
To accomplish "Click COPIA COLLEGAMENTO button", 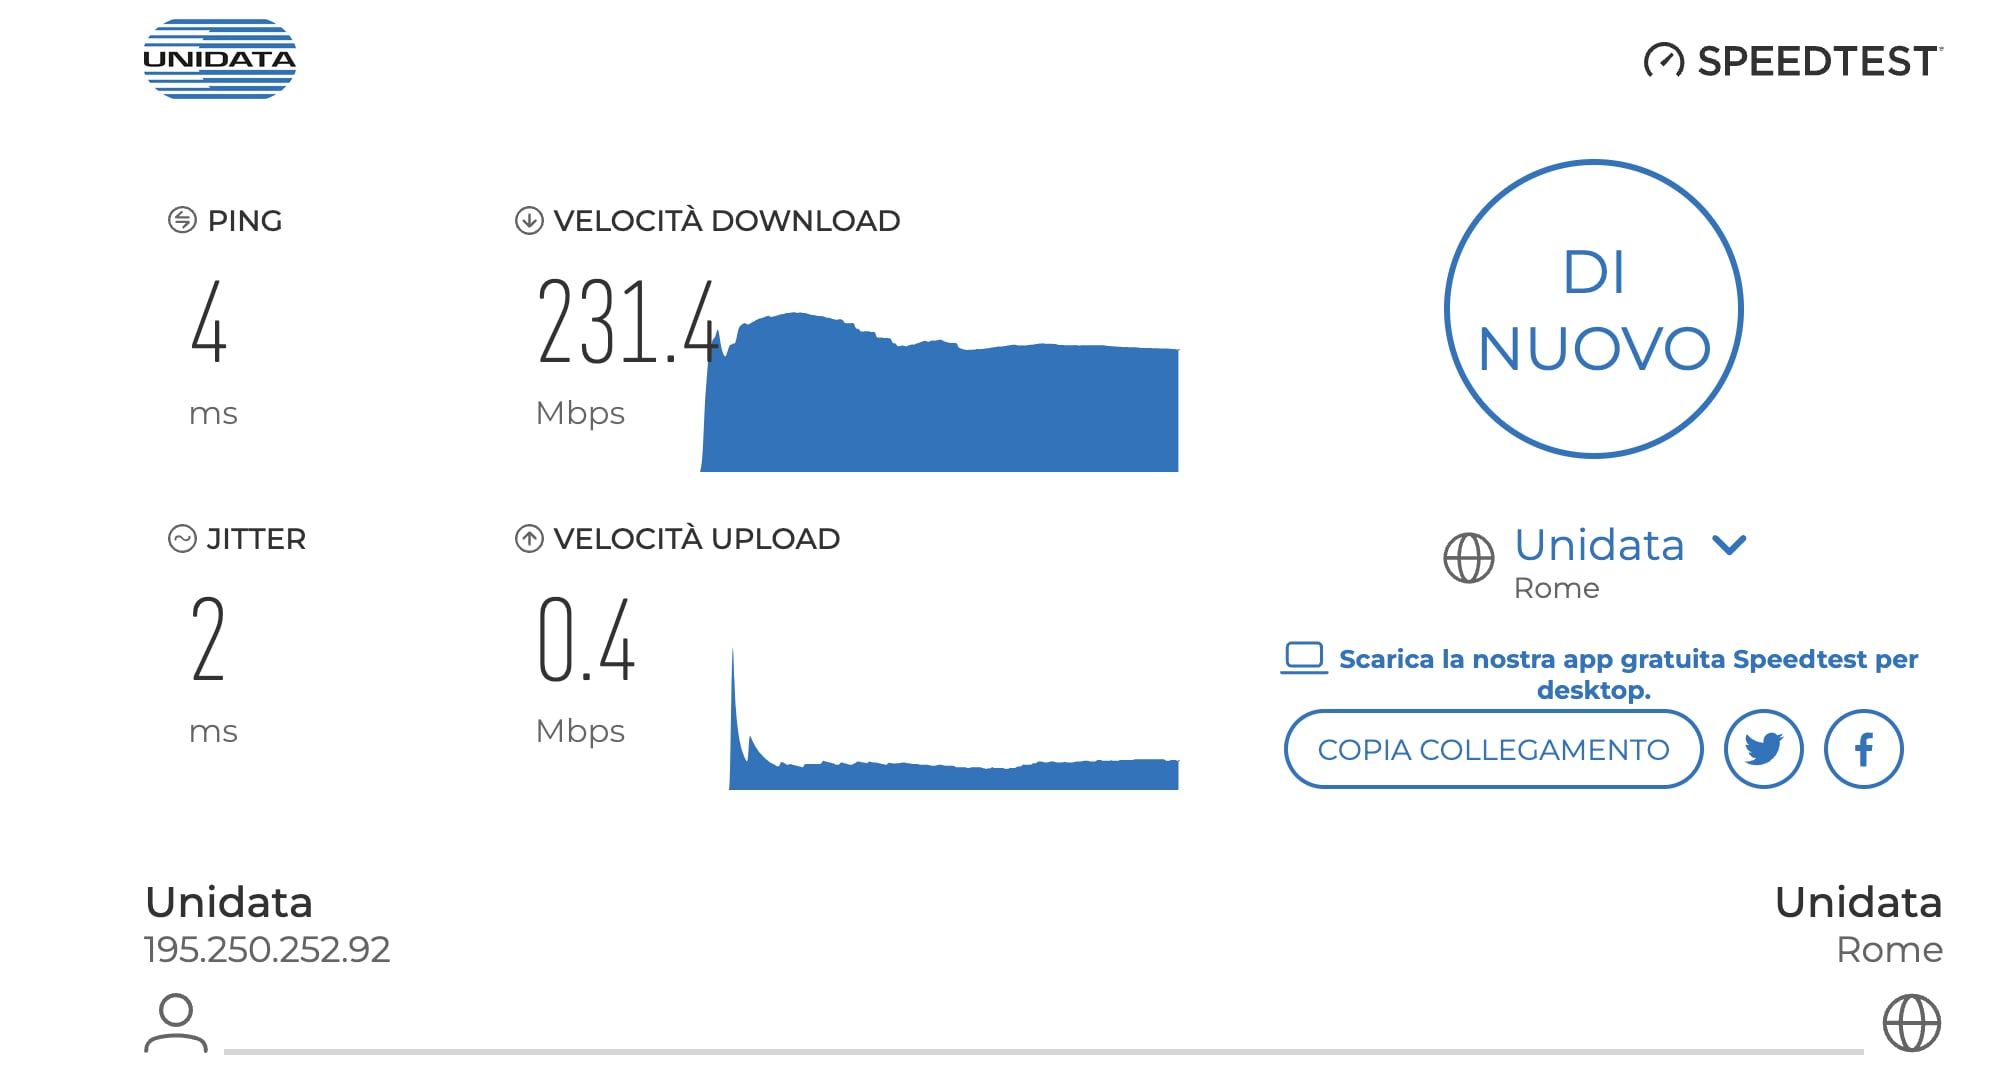I will [x=1493, y=749].
